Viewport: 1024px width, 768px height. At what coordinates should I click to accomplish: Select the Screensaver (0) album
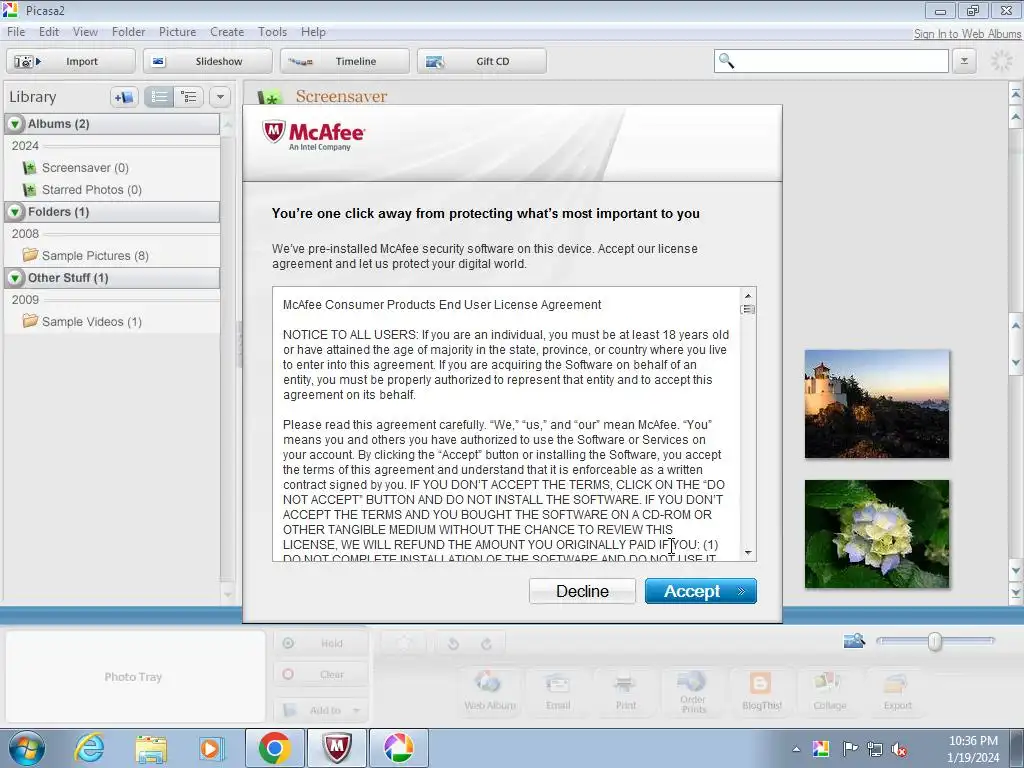pos(85,168)
